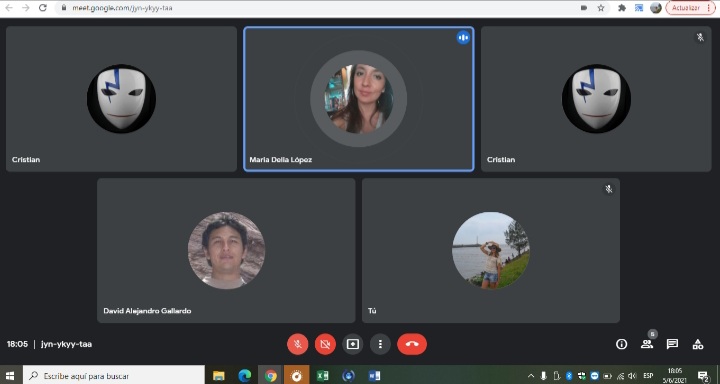Click the cast icon in Chrome toolbar
This screenshot has width=720, height=384.
pos(639,8)
